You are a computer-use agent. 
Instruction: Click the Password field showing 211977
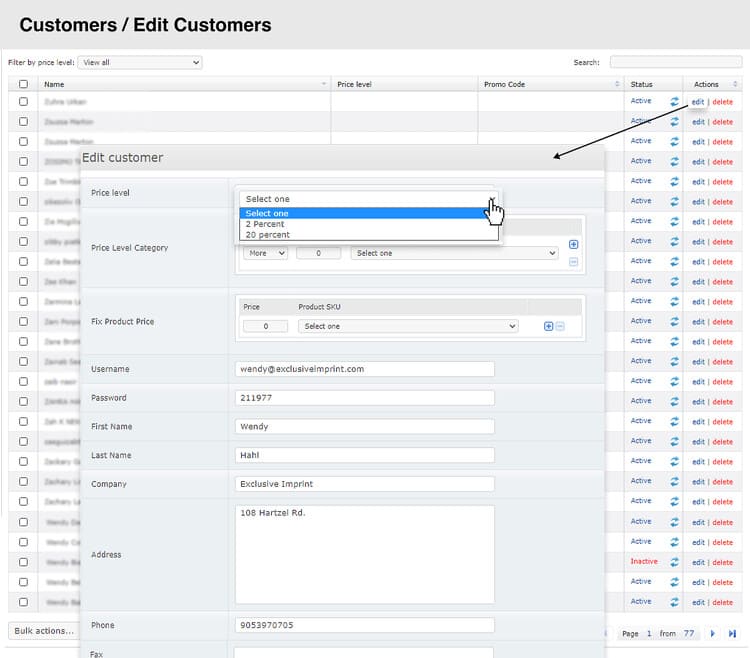(x=364, y=398)
